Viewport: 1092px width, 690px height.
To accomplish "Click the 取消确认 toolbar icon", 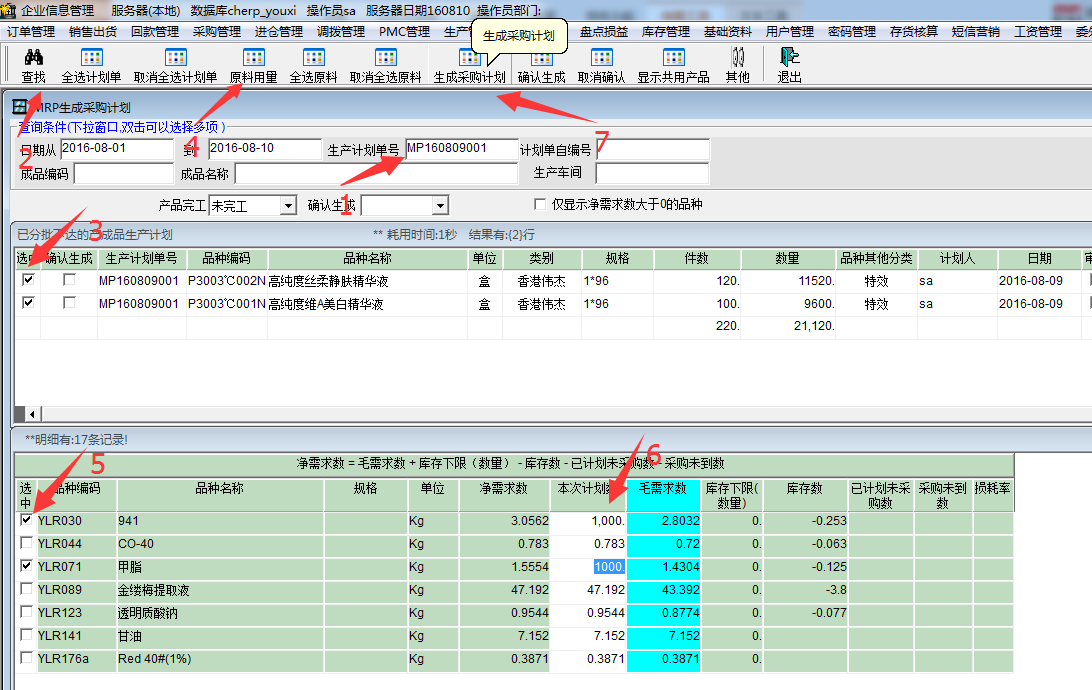I will [x=601, y=58].
